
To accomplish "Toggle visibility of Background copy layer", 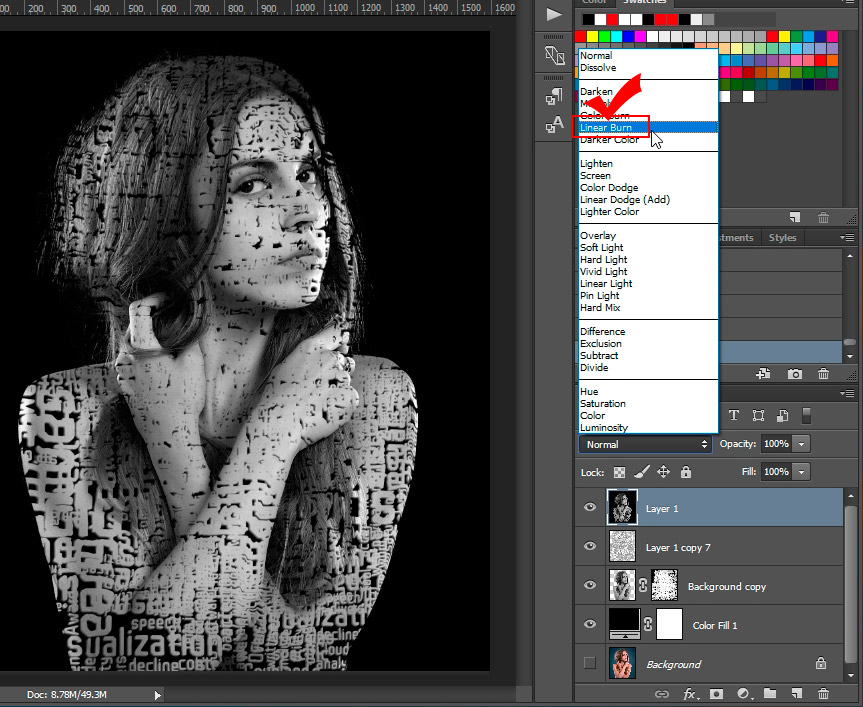I will (590, 585).
